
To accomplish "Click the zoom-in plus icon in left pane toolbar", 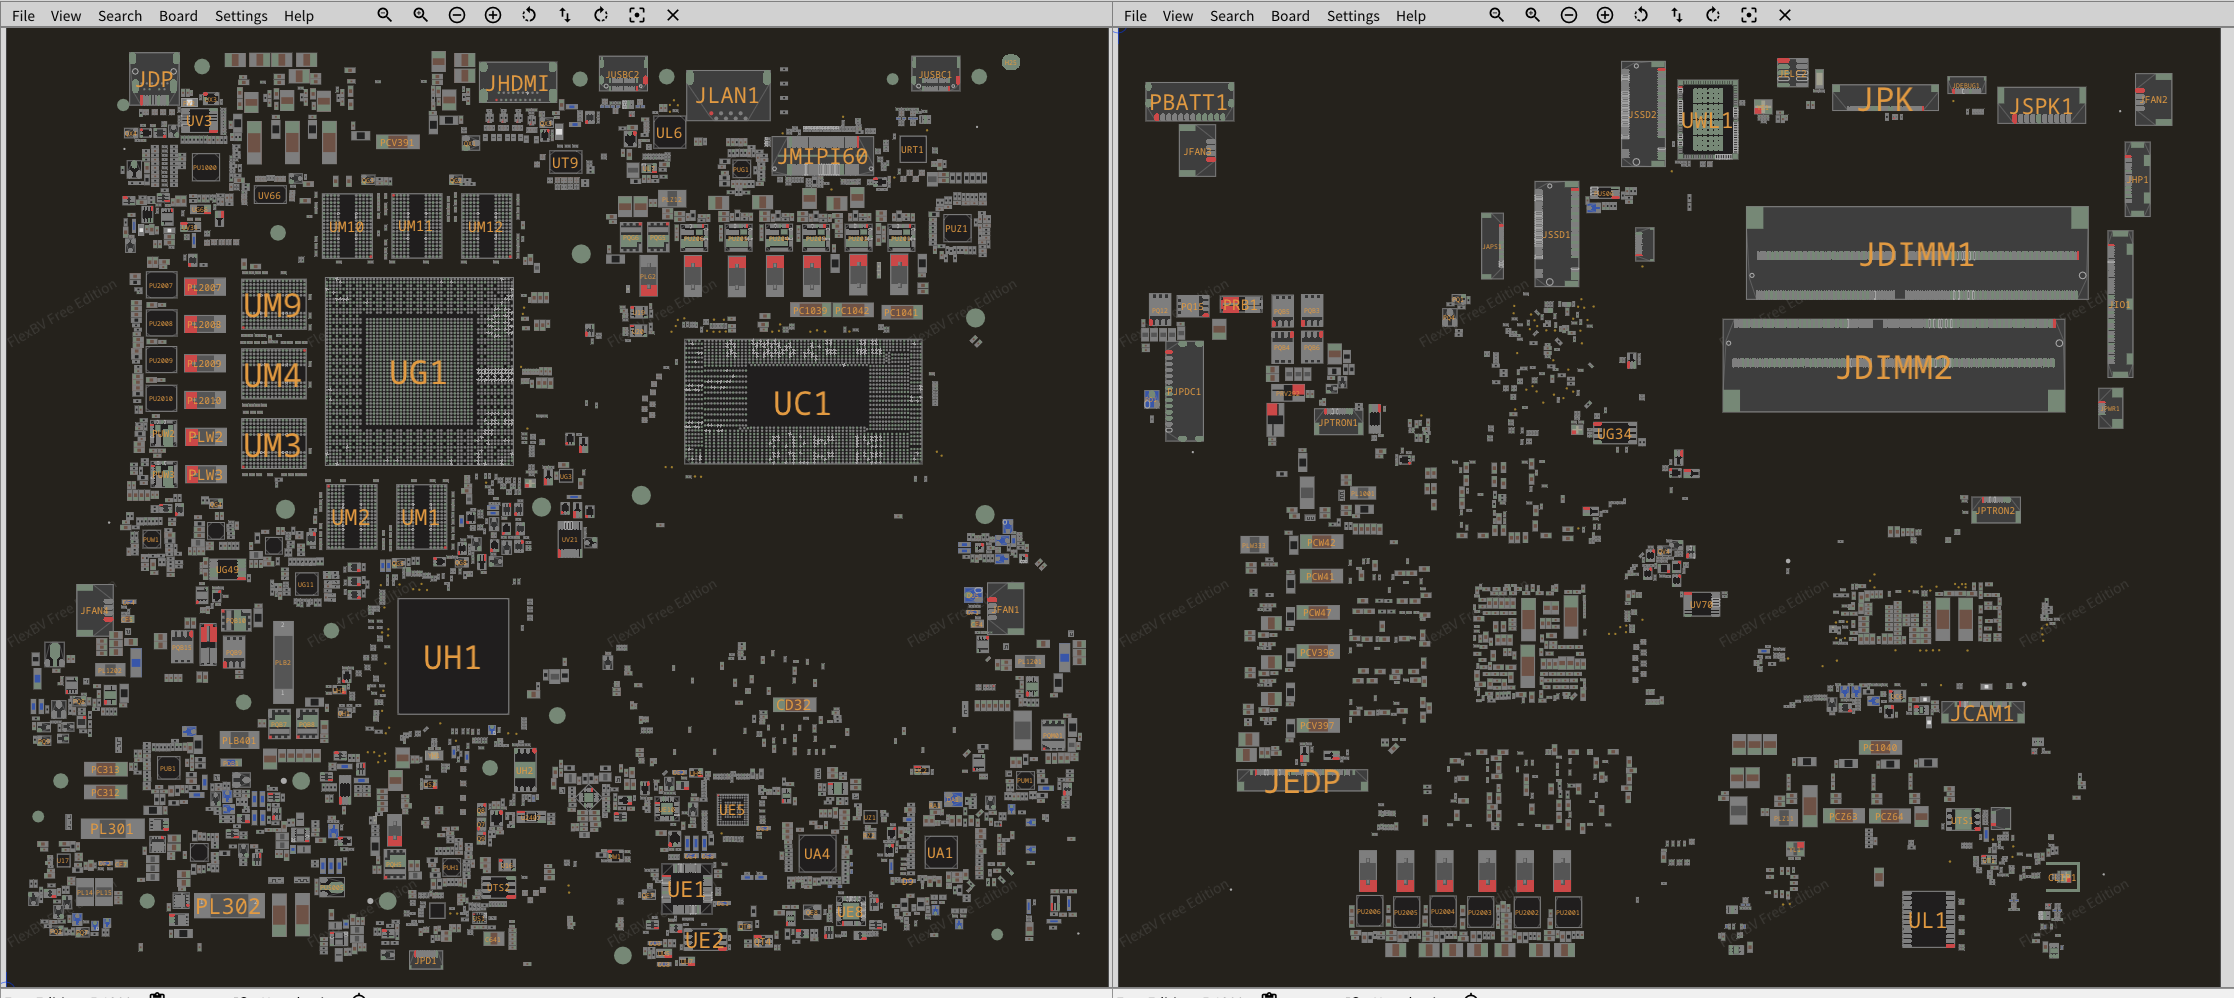I will (x=493, y=15).
